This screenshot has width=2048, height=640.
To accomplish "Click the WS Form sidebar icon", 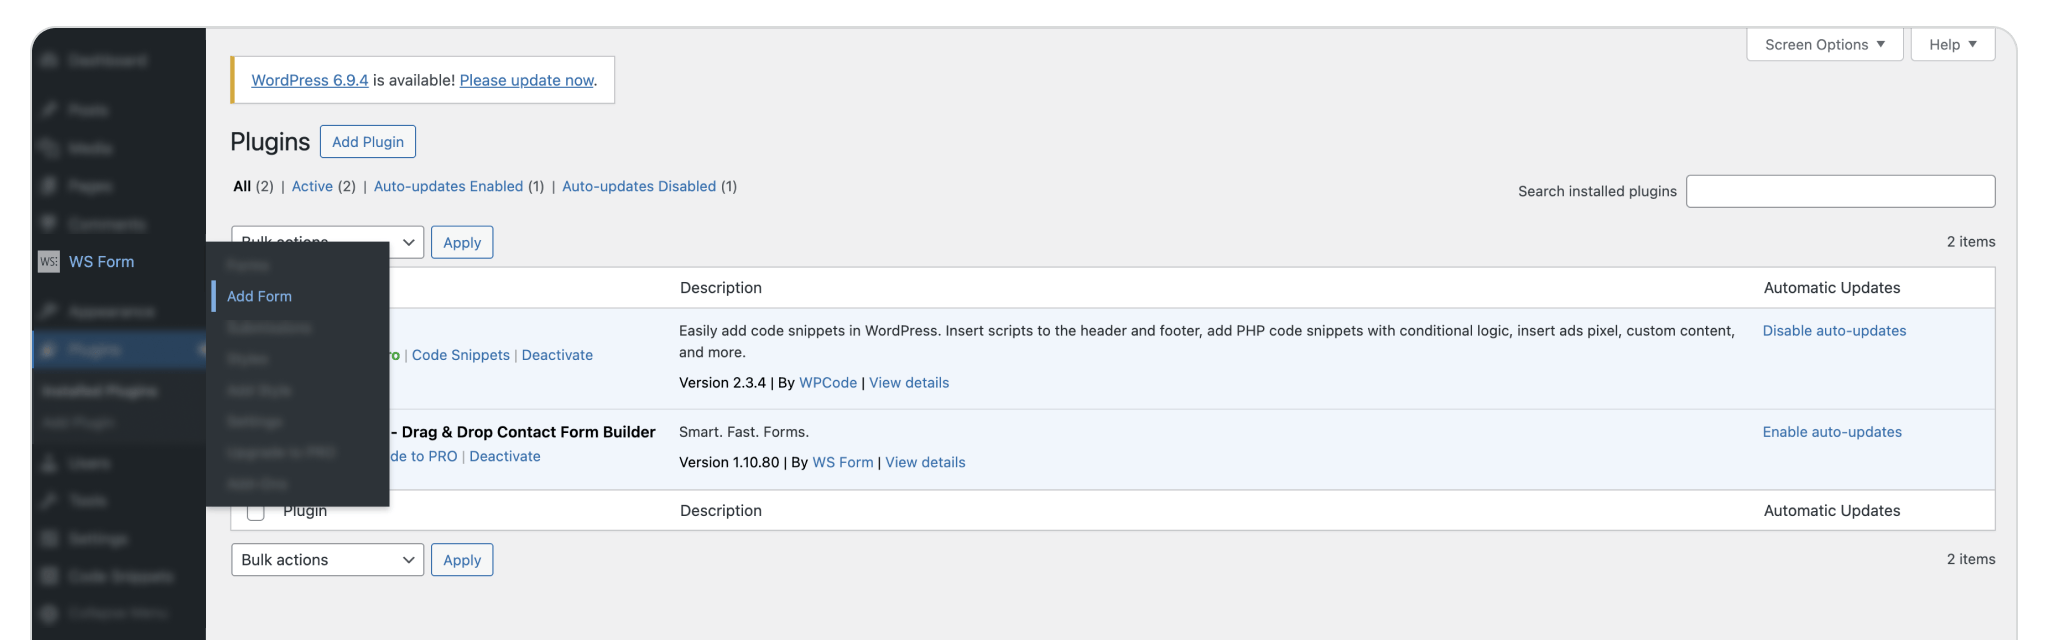I will 48,262.
